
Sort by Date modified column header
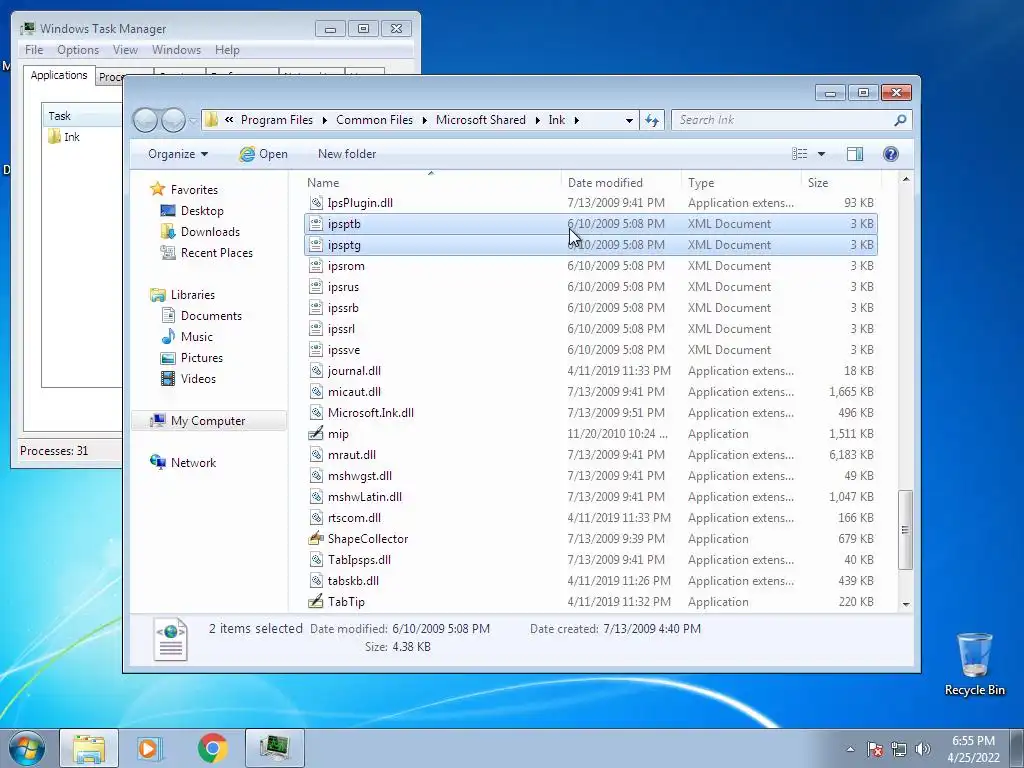(x=620, y=183)
